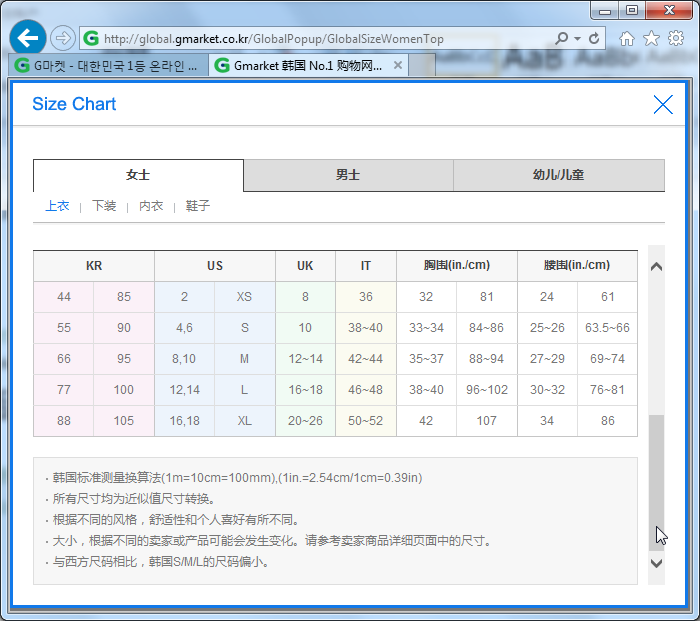Open the address bar autocomplete dropdown arrow
Screen dimensions: 700x621
pos(578,39)
